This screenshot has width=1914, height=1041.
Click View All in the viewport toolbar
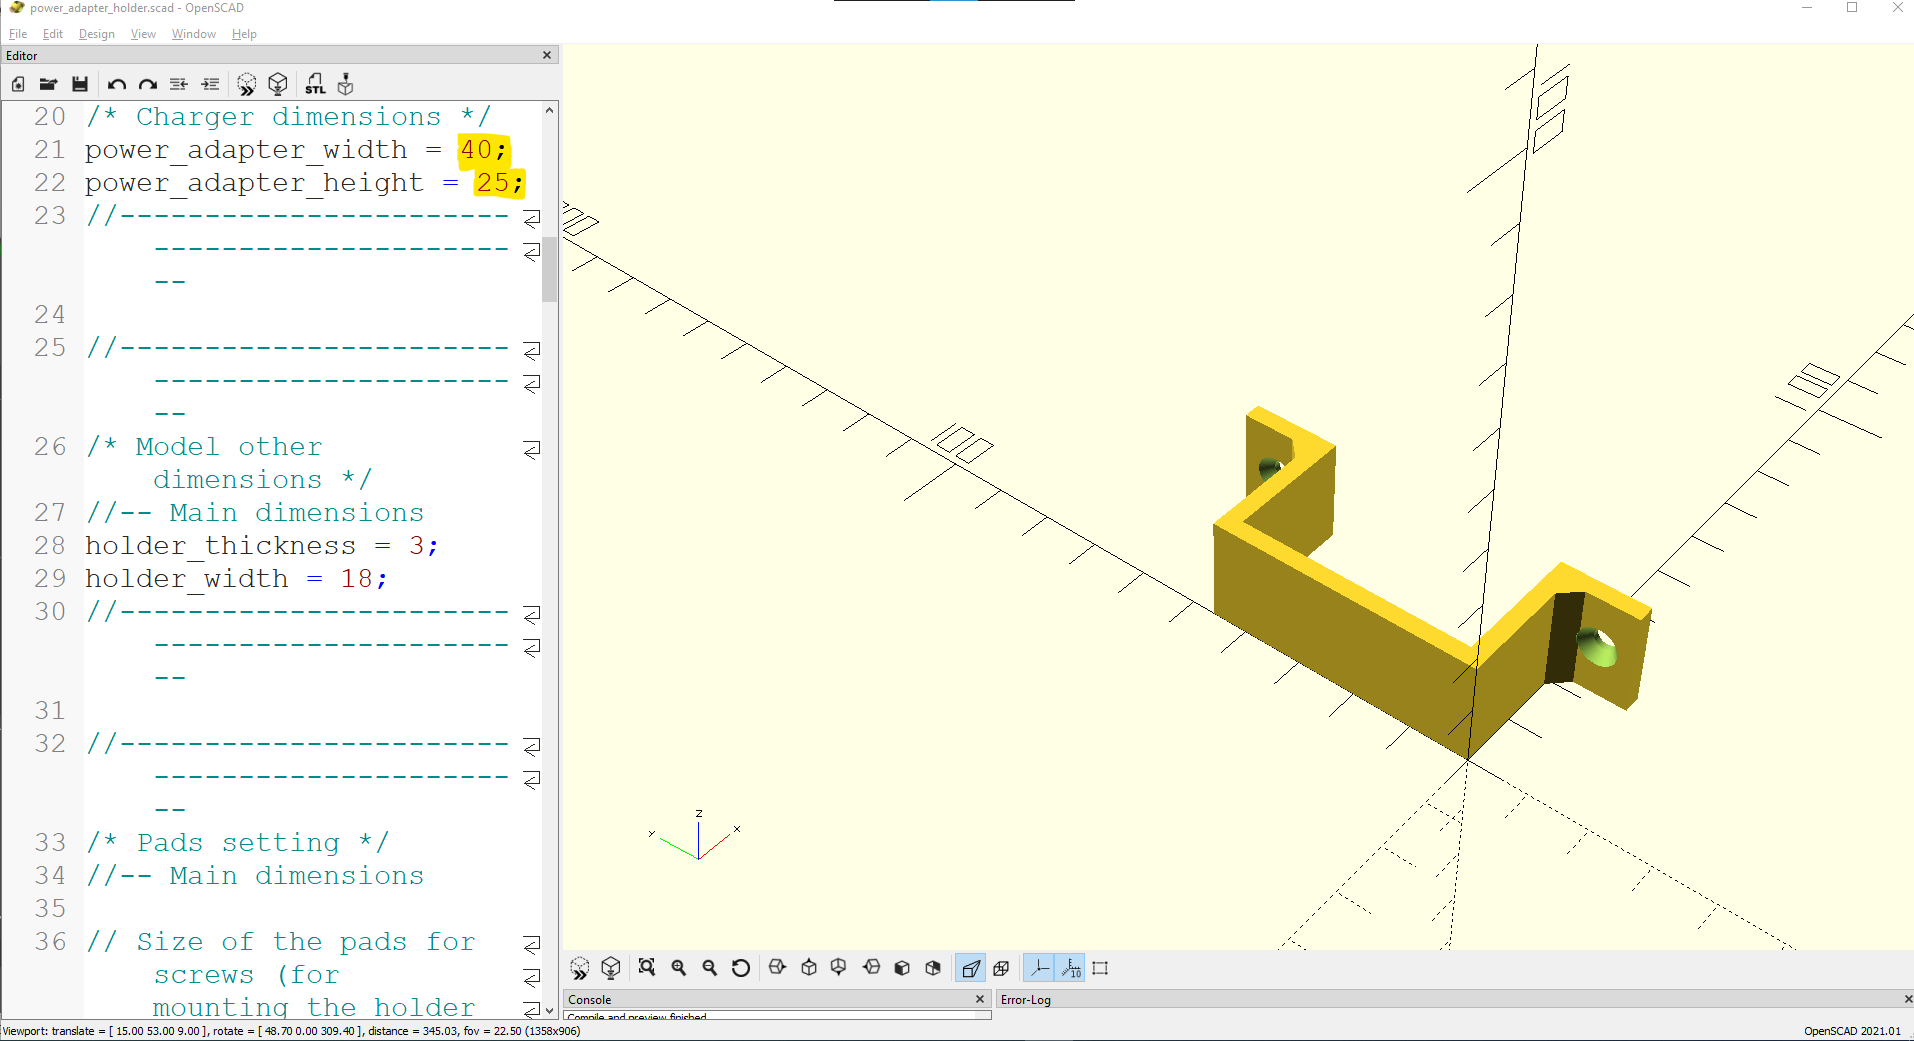tap(647, 968)
